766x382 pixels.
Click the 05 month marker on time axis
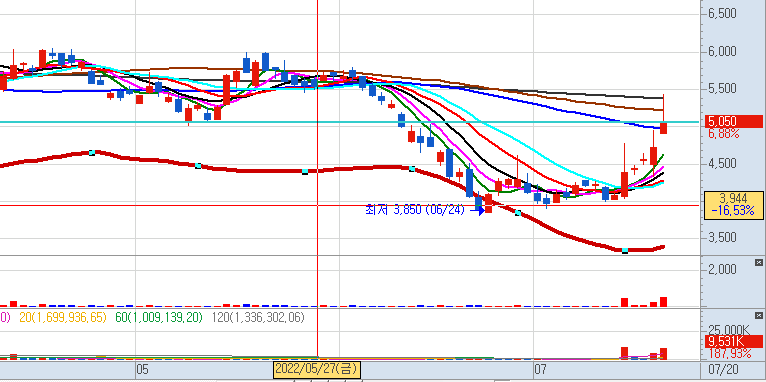pyautogui.click(x=142, y=368)
